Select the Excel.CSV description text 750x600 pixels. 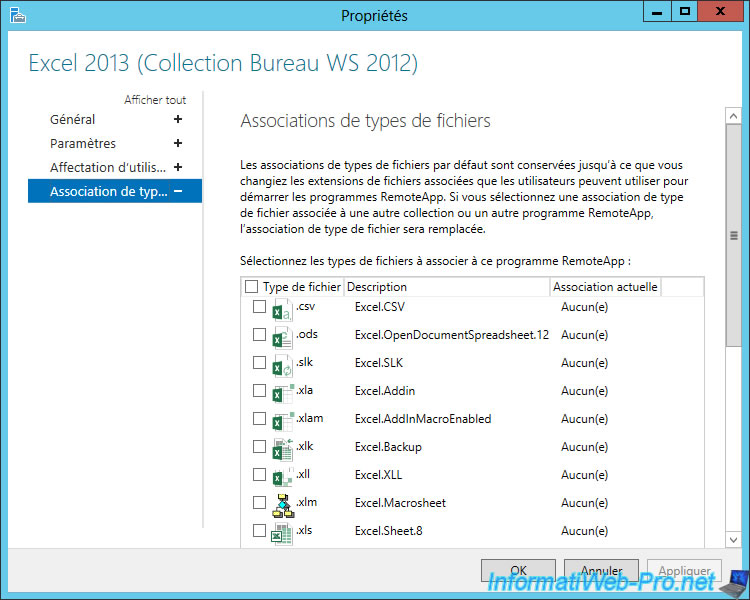click(380, 307)
